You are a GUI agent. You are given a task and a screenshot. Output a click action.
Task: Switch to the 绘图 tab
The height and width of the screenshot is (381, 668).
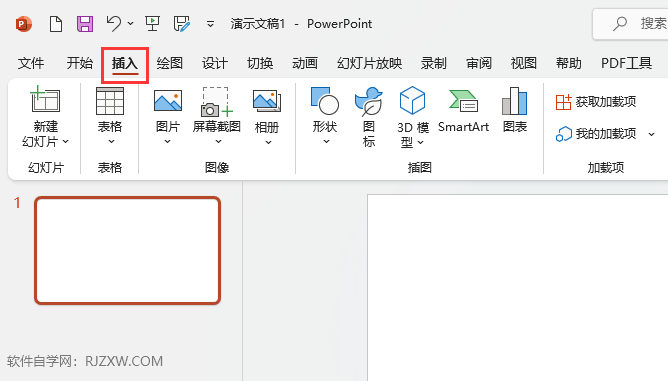(170, 64)
